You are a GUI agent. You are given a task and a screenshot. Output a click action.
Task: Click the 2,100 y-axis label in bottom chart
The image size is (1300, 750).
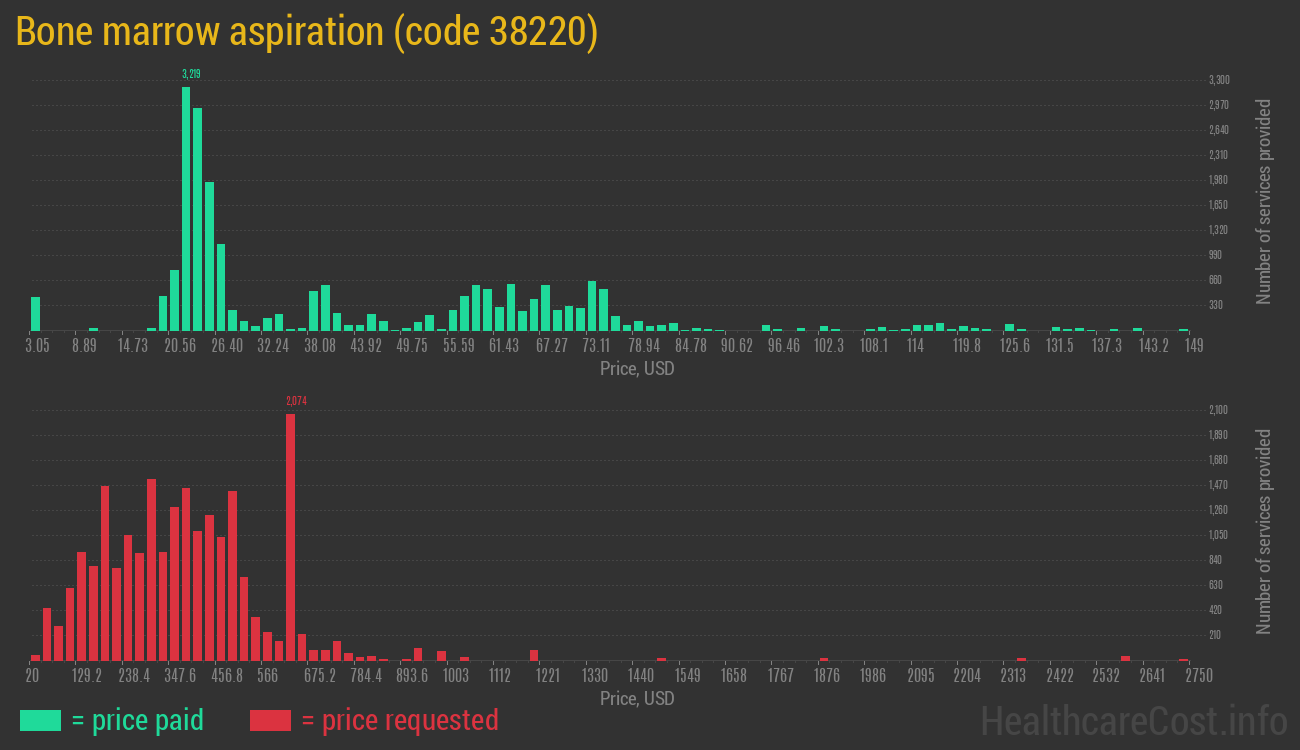pyautogui.click(x=1218, y=410)
